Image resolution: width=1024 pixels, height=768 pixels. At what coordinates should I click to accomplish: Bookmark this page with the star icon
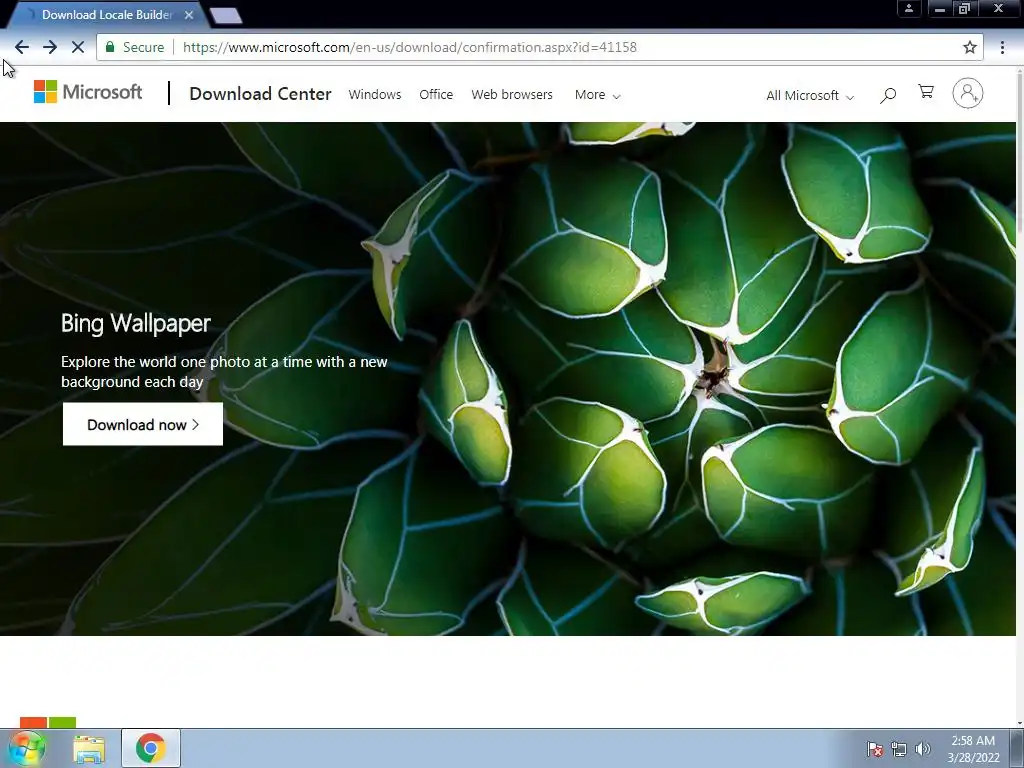coord(970,47)
